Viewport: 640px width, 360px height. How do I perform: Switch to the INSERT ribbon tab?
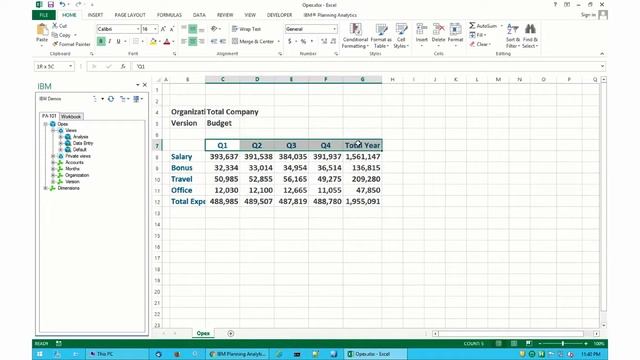pos(95,15)
